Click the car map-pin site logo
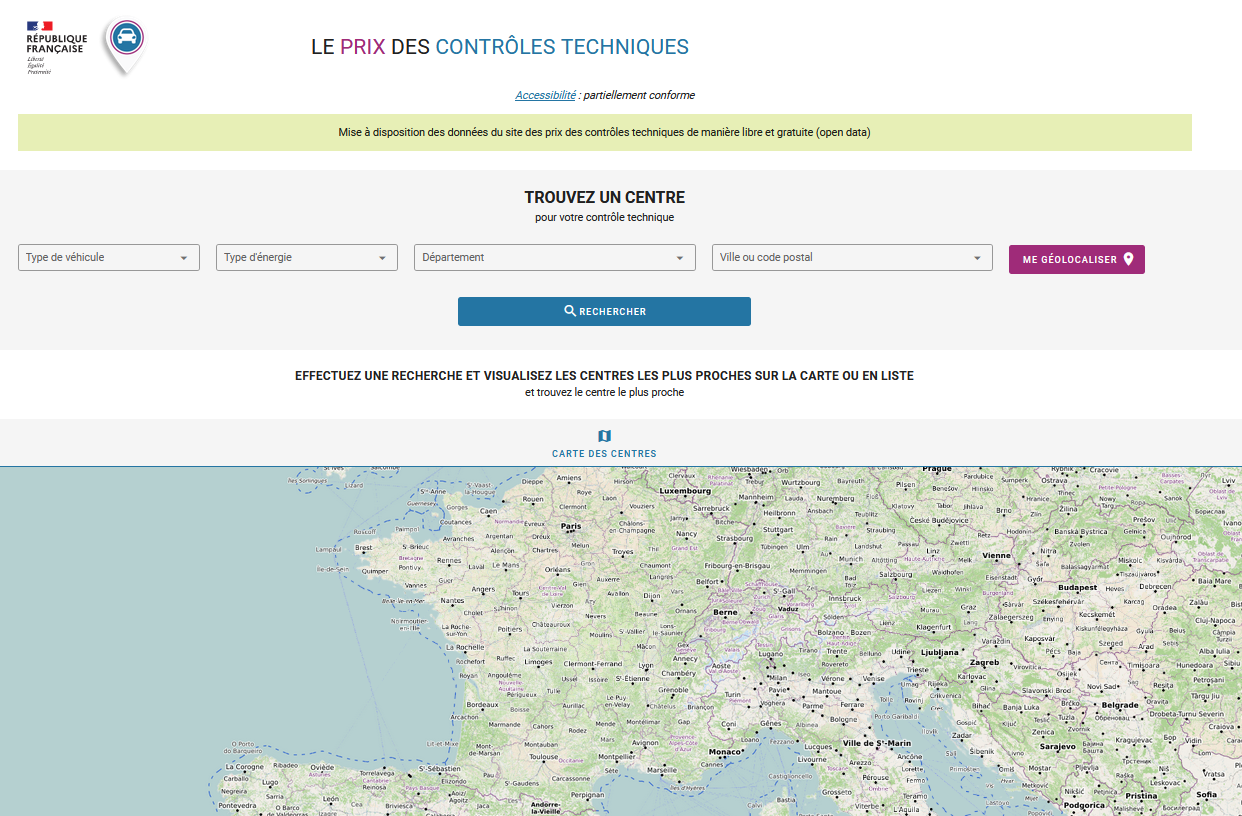 click(x=125, y=45)
